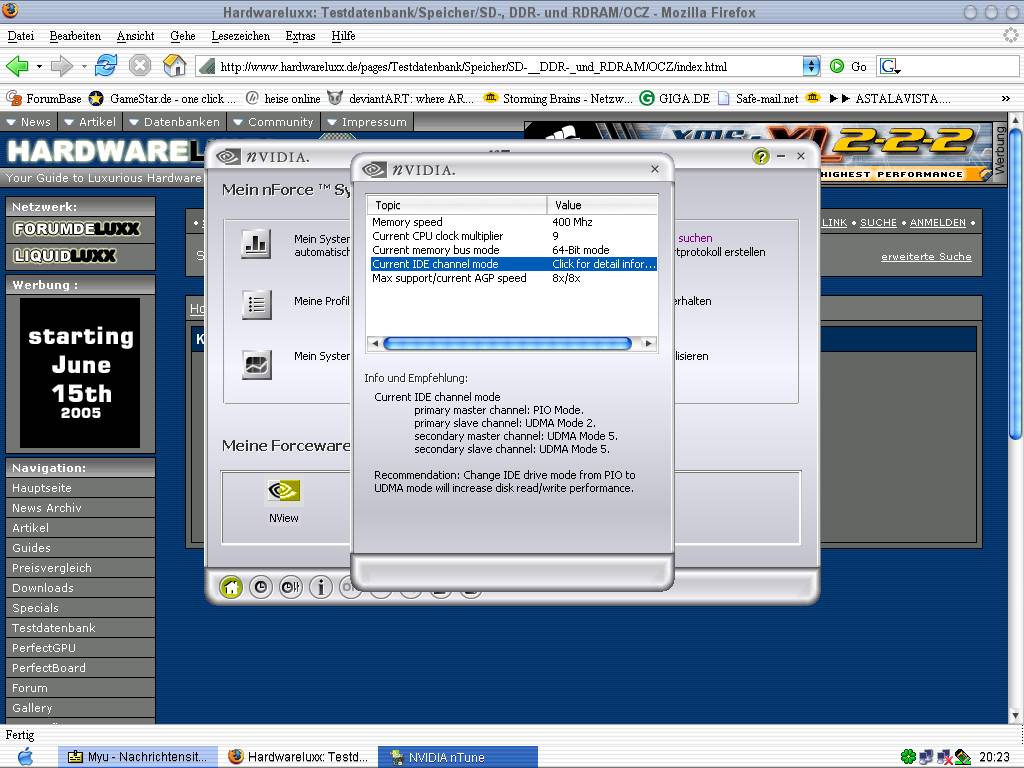Click the dialog list's right scroll arrow
1024x768 pixels.
pyautogui.click(x=648, y=343)
